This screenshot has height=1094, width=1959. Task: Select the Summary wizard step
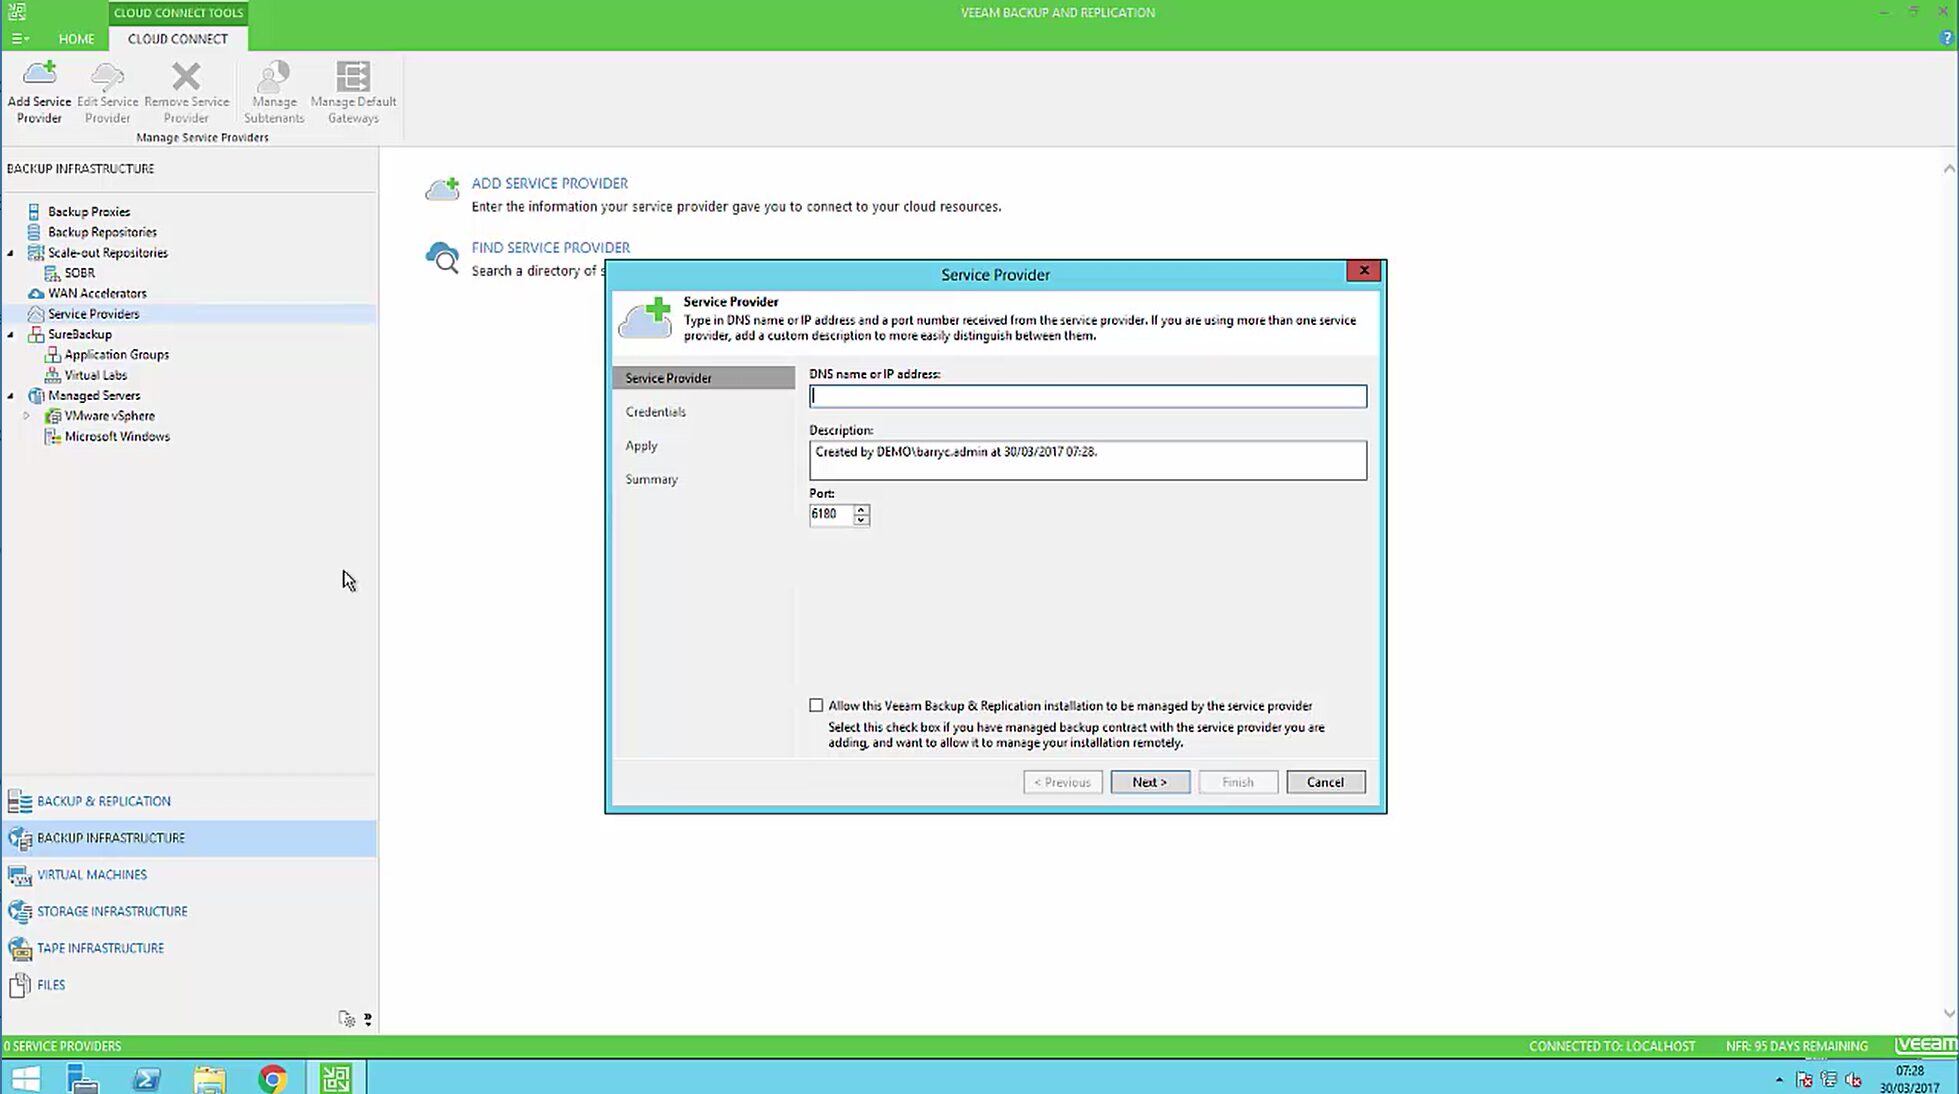[651, 480]
